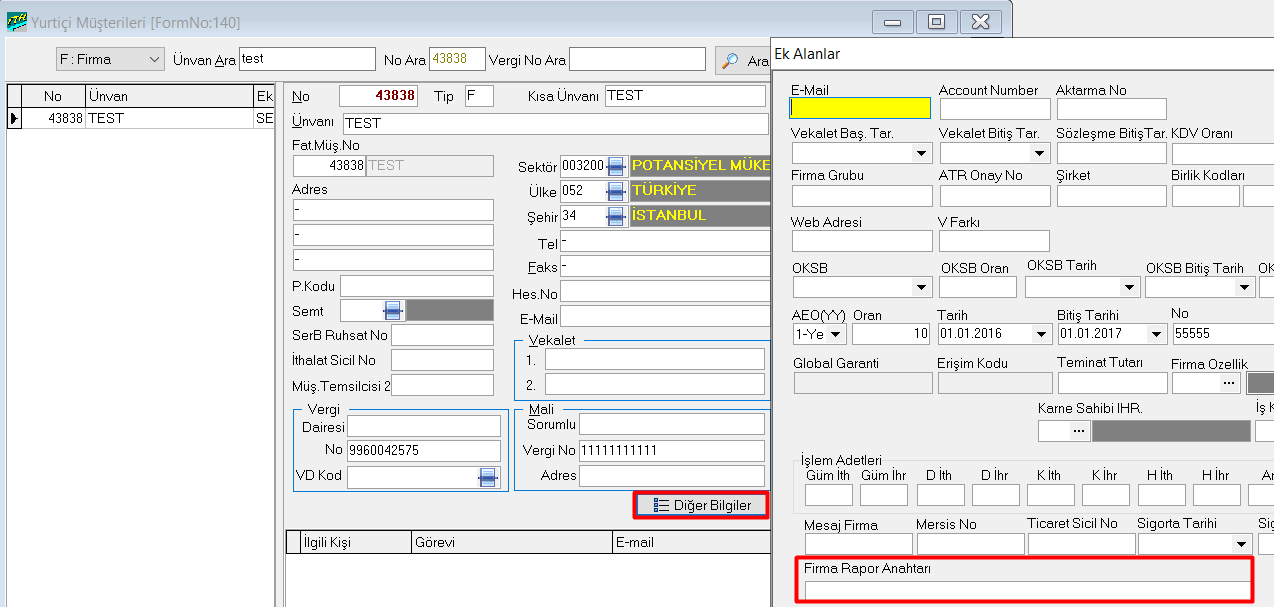Click the SerB Ruhsat No field
This screenshot has height=607, width=1274.
442,335
